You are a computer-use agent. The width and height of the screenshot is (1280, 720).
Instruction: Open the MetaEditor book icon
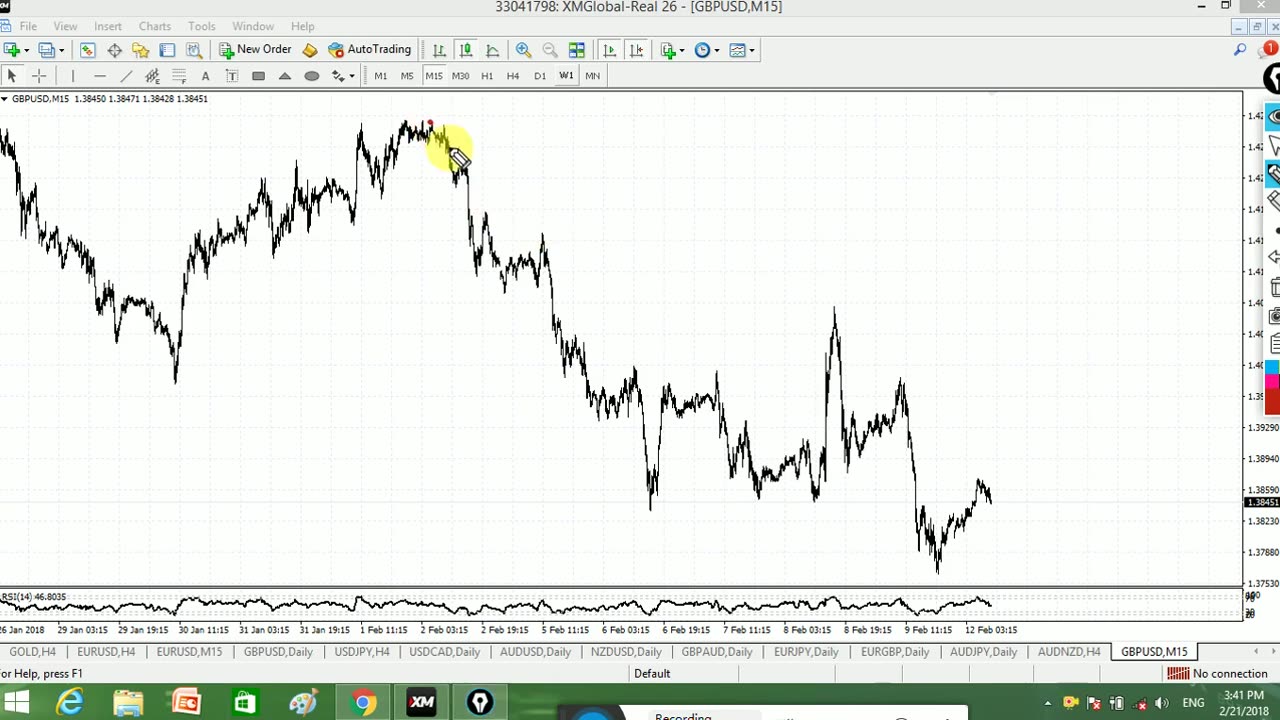pyautogui.click(x=310, y=50)
